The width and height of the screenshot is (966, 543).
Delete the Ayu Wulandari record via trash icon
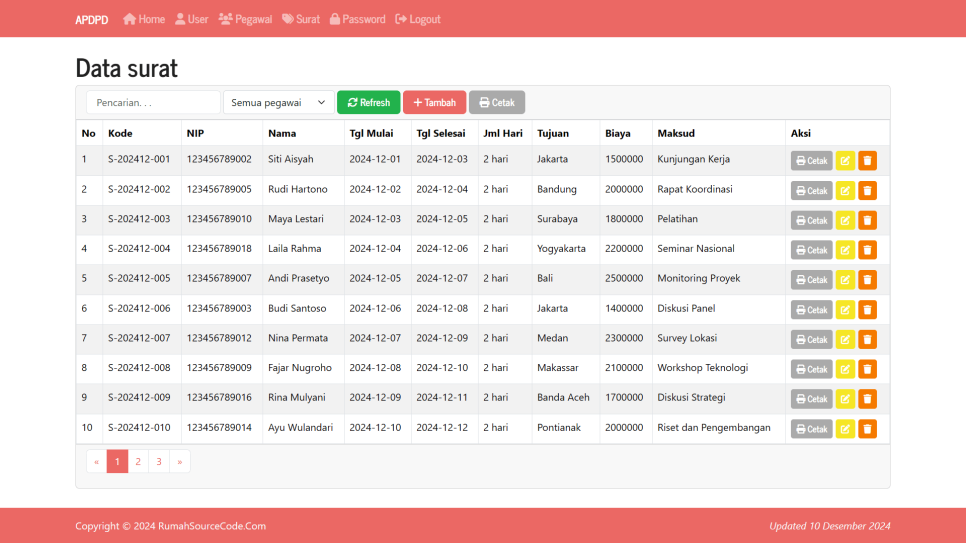[x=867, y=429]
